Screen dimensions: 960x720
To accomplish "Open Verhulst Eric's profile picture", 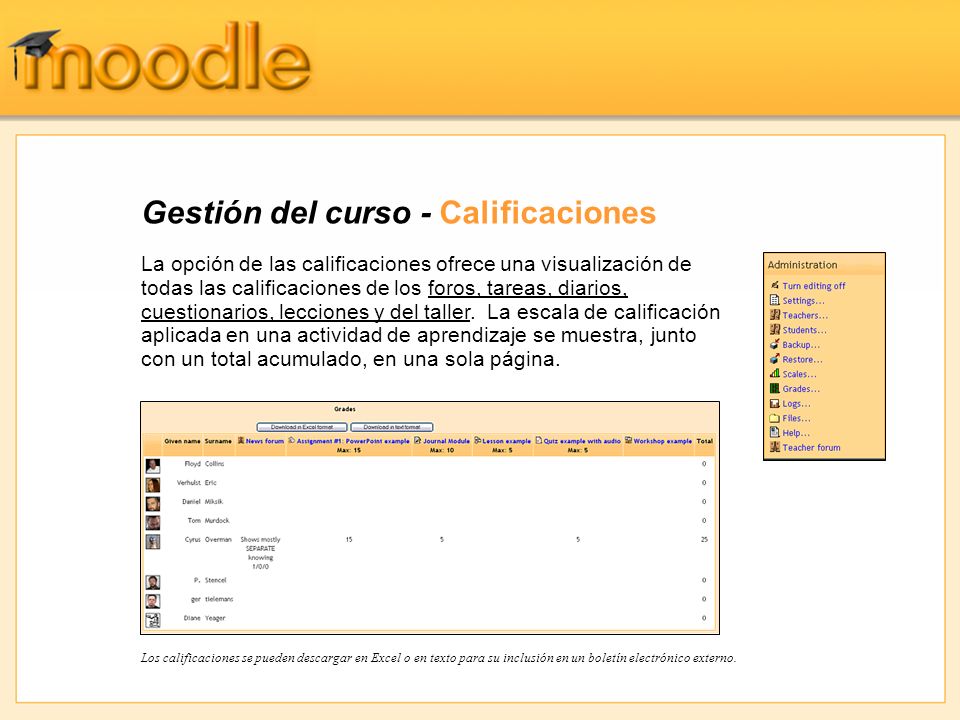I will 153,485.
